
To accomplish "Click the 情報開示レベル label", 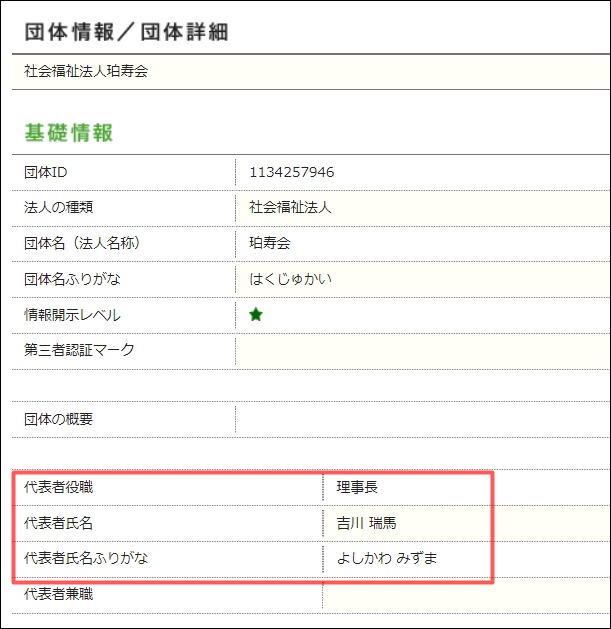I will pos(72,315).
